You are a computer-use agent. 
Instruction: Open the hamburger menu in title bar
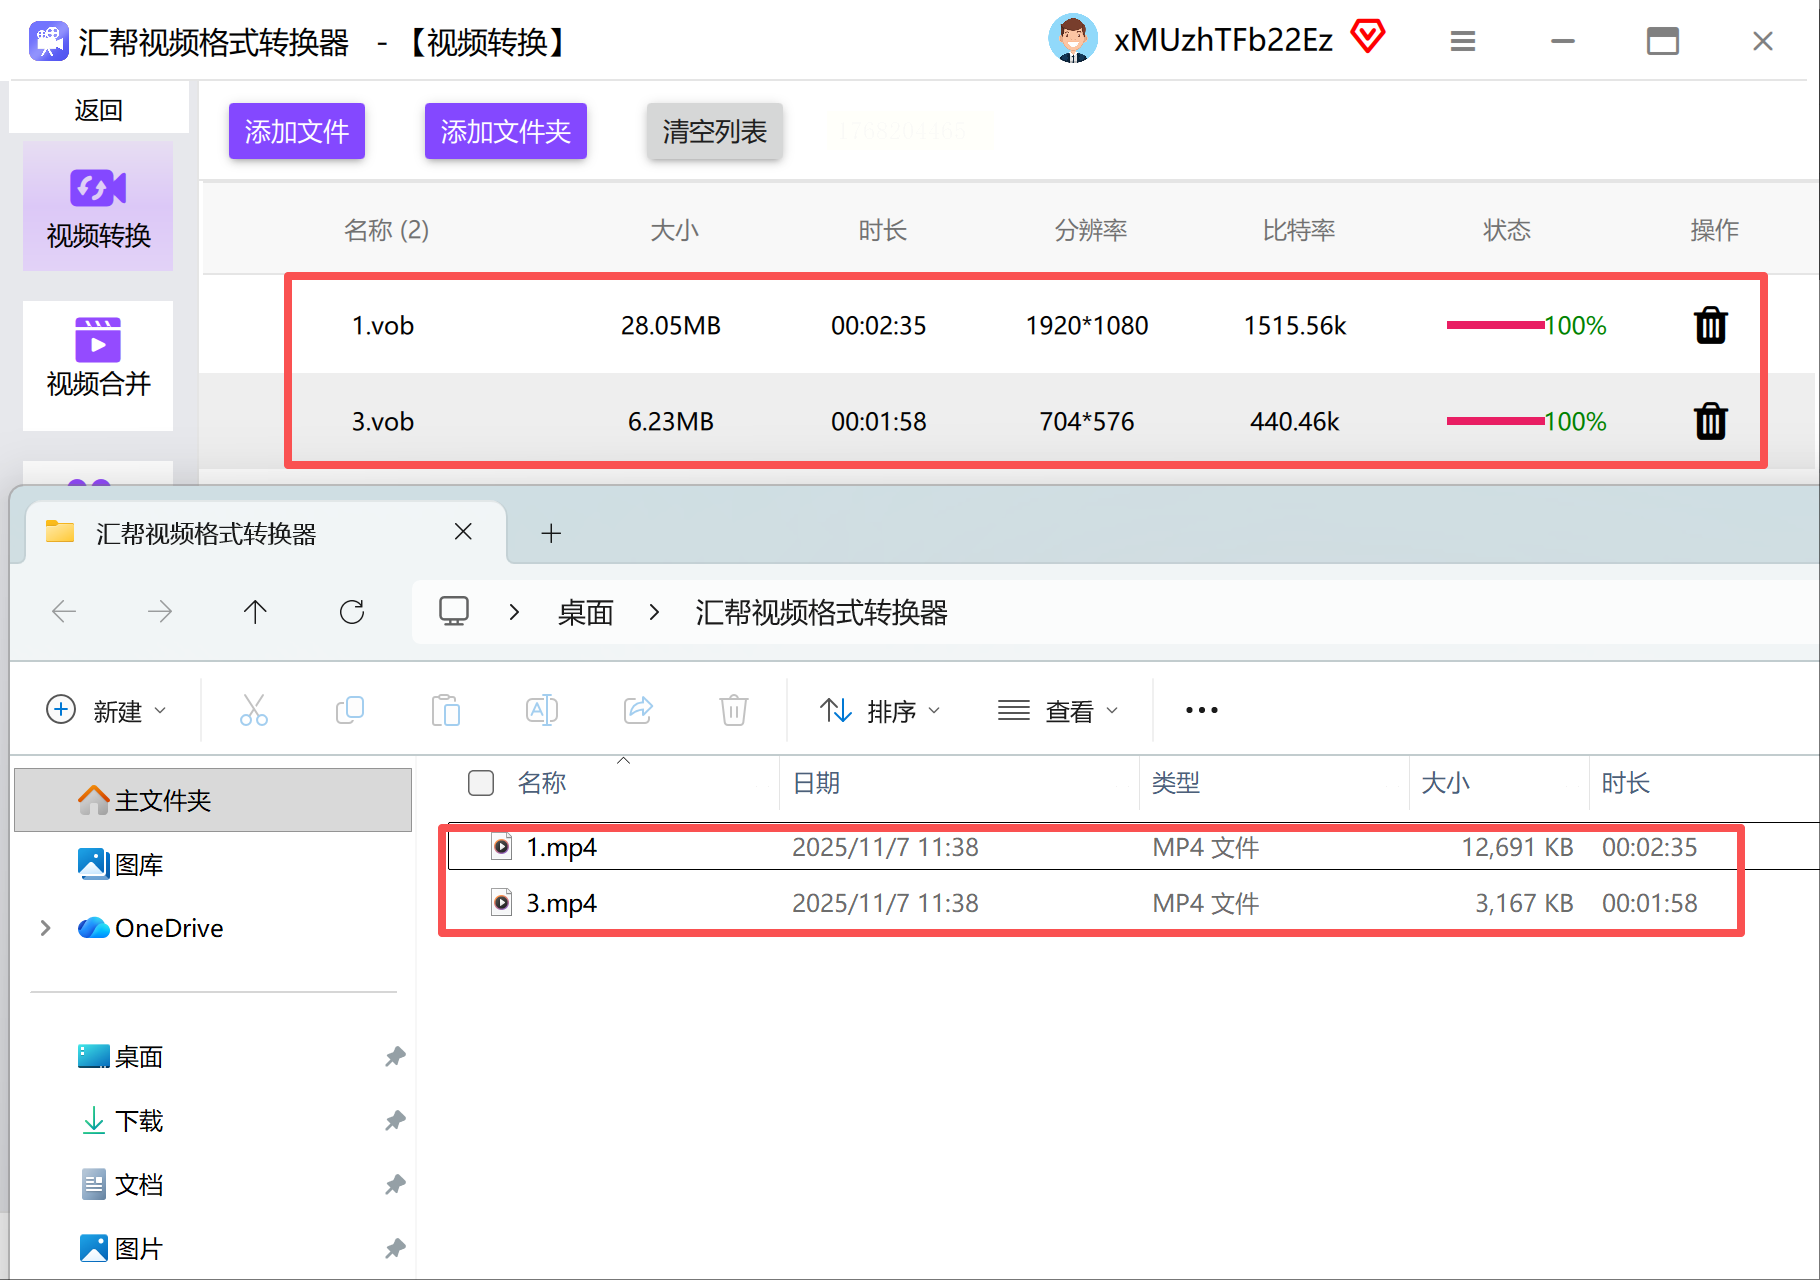[1463, 41]
